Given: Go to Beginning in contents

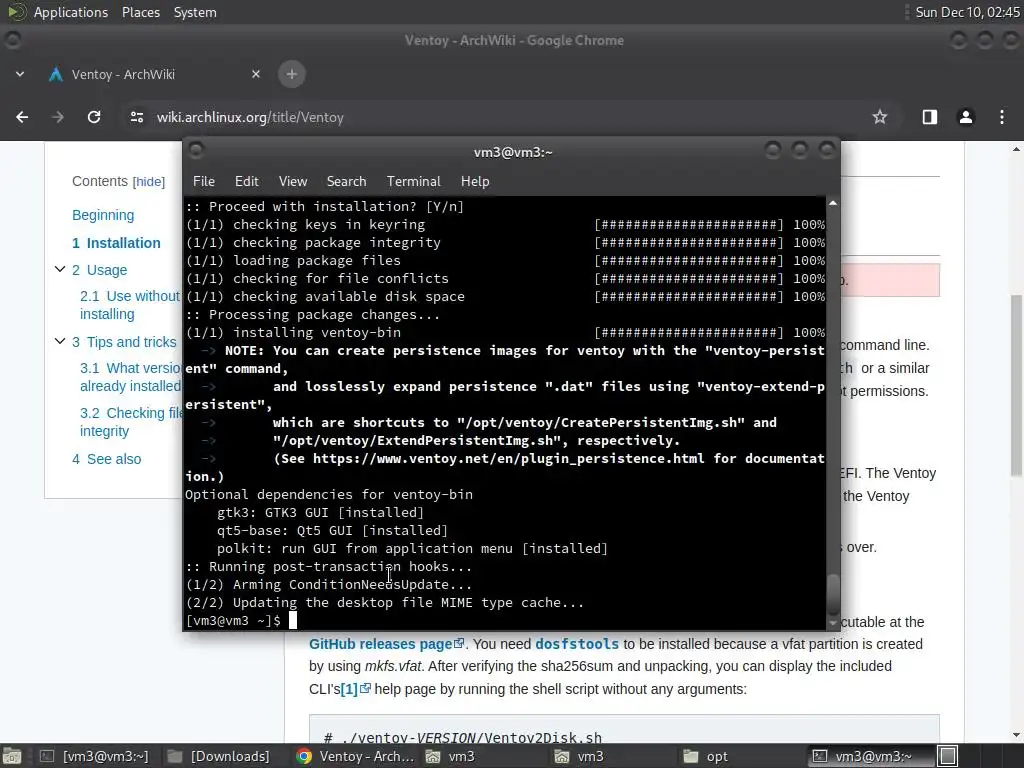Looking at the screenshot, I should (103, 215).
